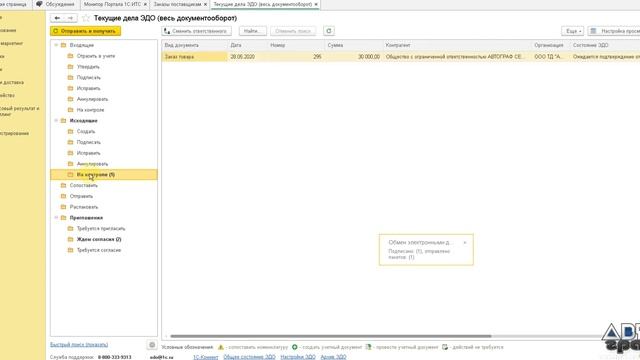Close the 'Монитор Портала 1С:ИТС' tab

pyautogui.click(x=145, y=4)
